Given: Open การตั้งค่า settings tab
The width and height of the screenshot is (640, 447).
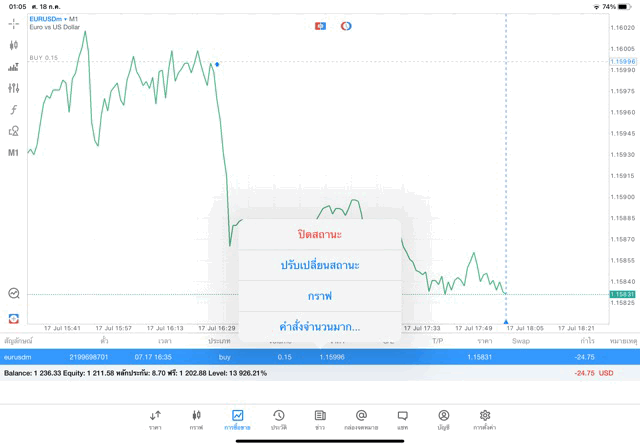Looking at the screenshot, I should click(x=485, y=419).
